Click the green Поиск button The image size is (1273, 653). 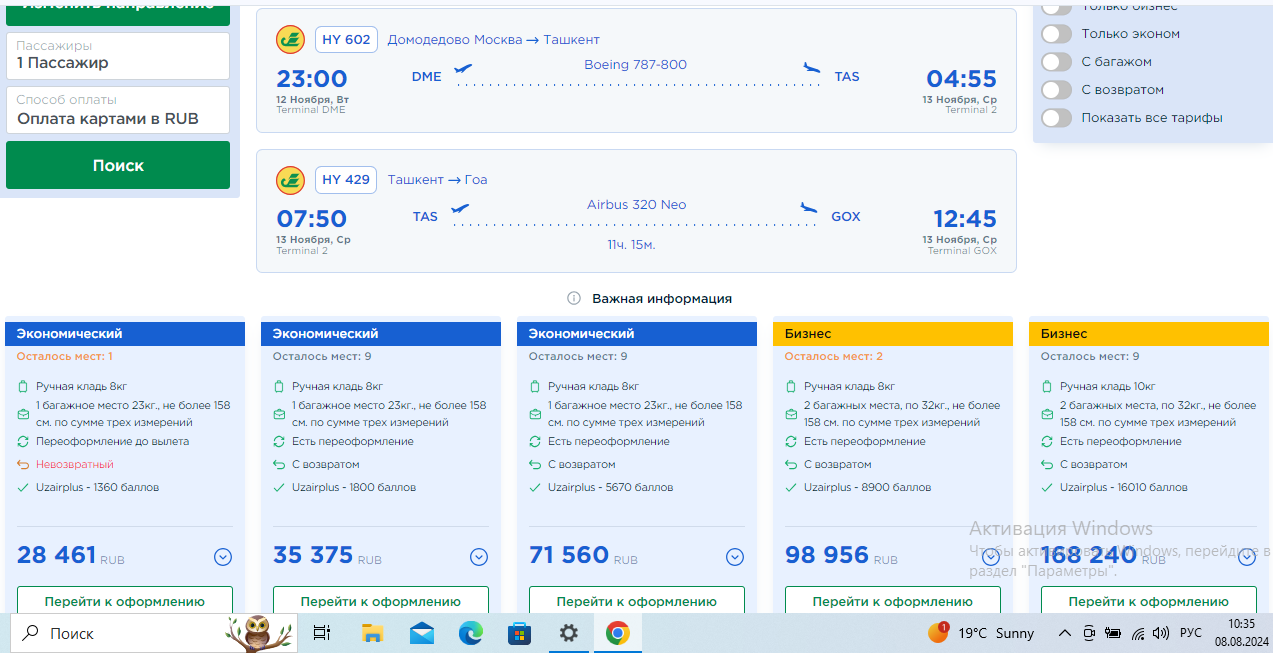[x=118, y=165]
